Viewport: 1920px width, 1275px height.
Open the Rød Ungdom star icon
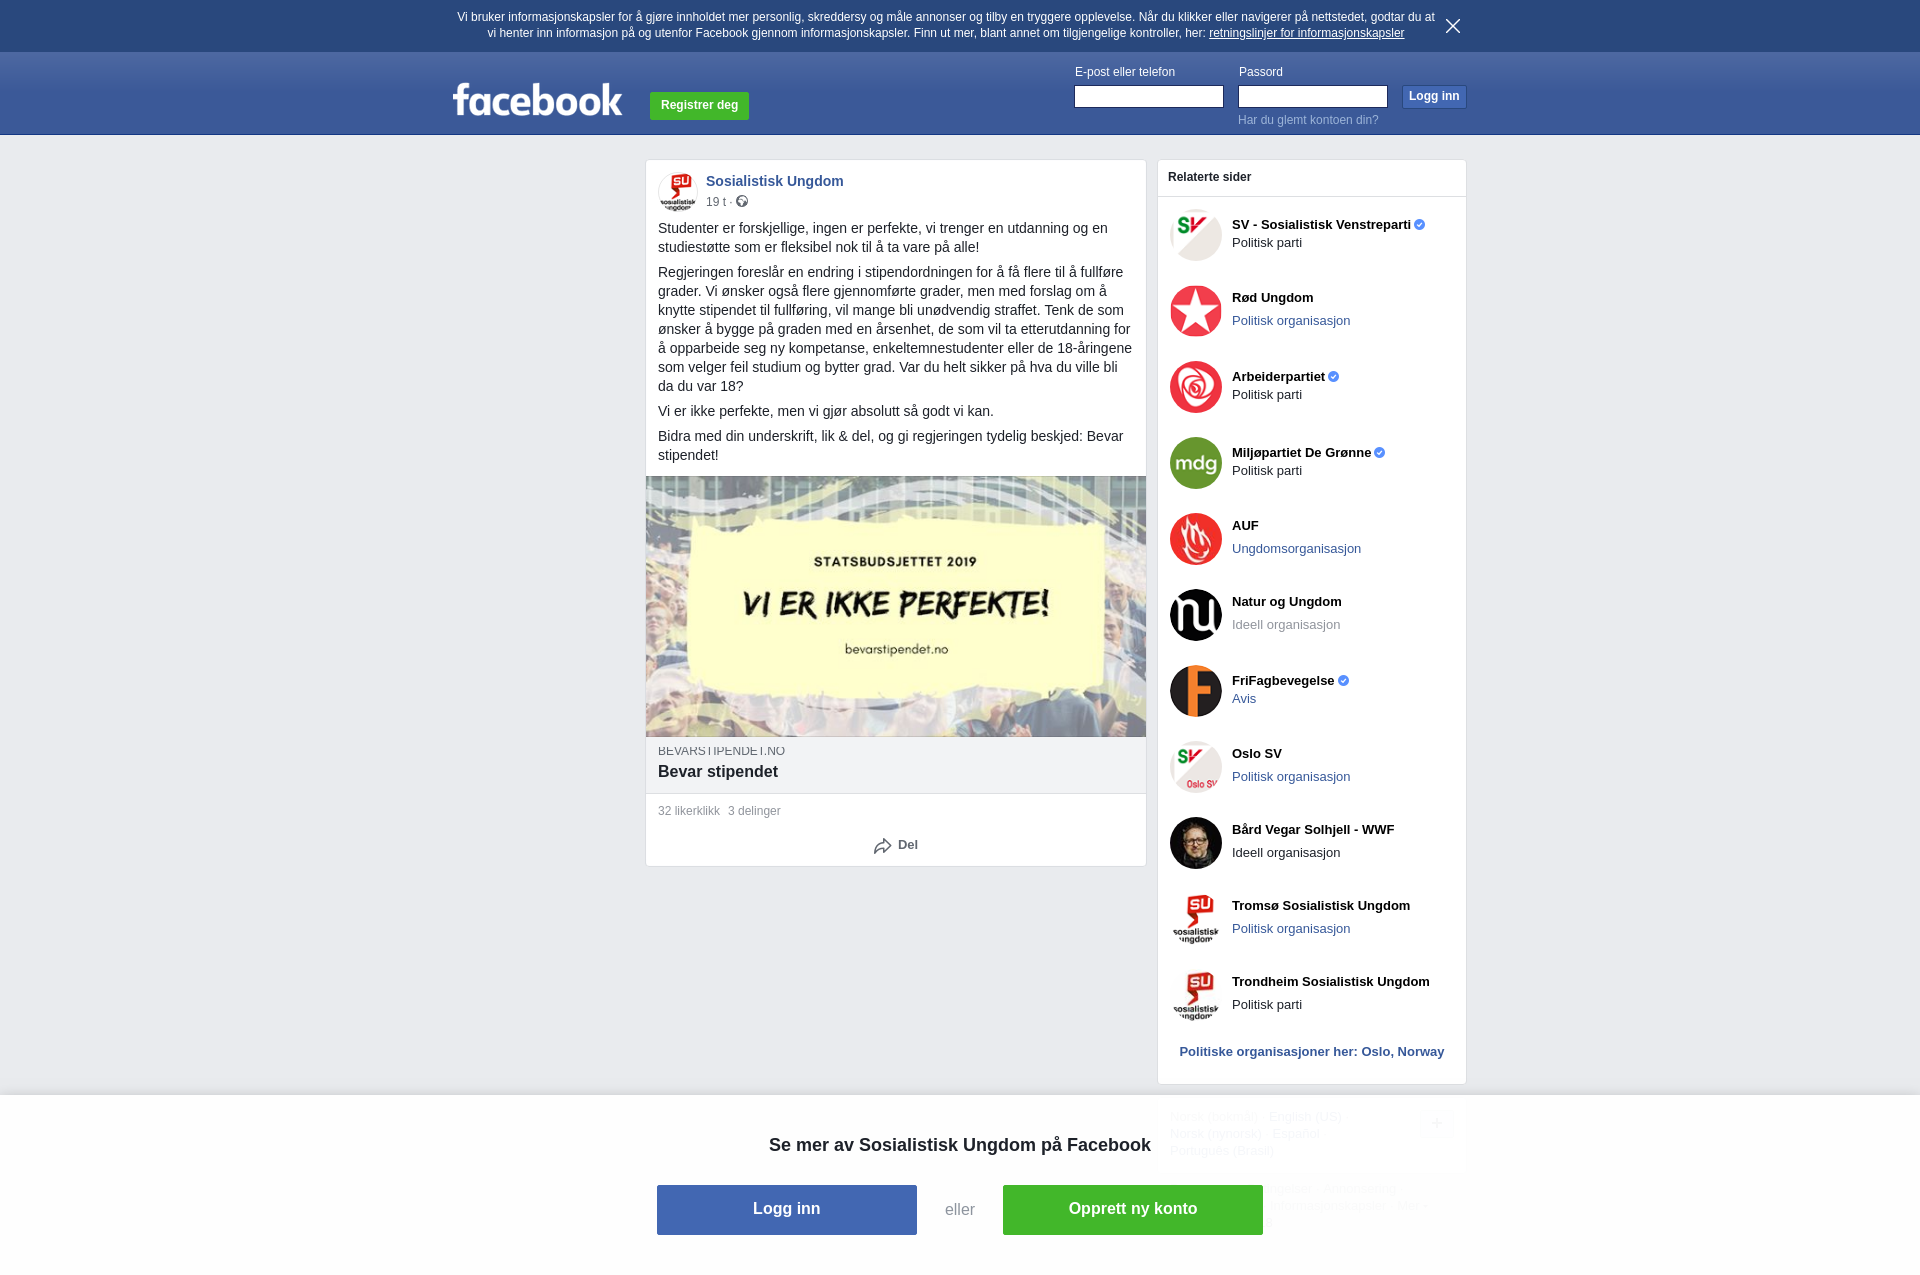point(1196,311)
